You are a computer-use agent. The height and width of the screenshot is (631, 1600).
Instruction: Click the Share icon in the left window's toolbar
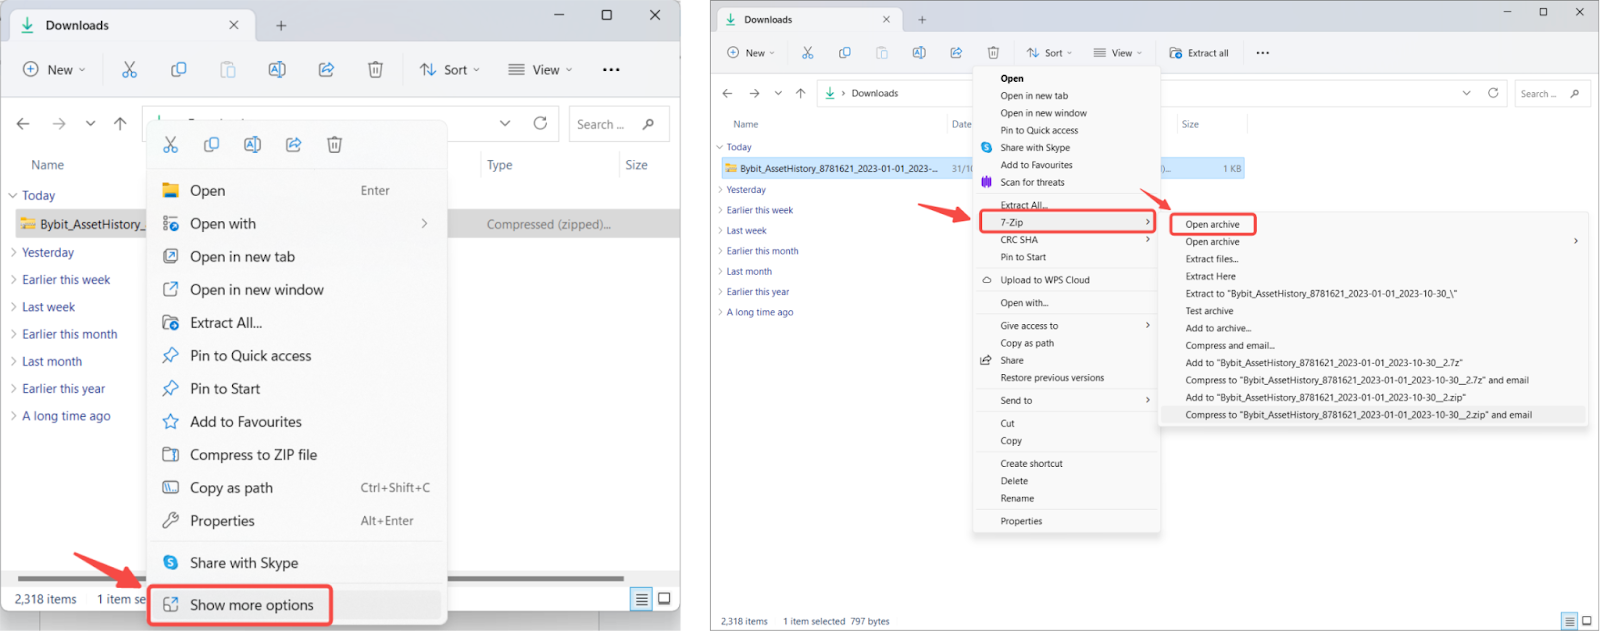326,70
